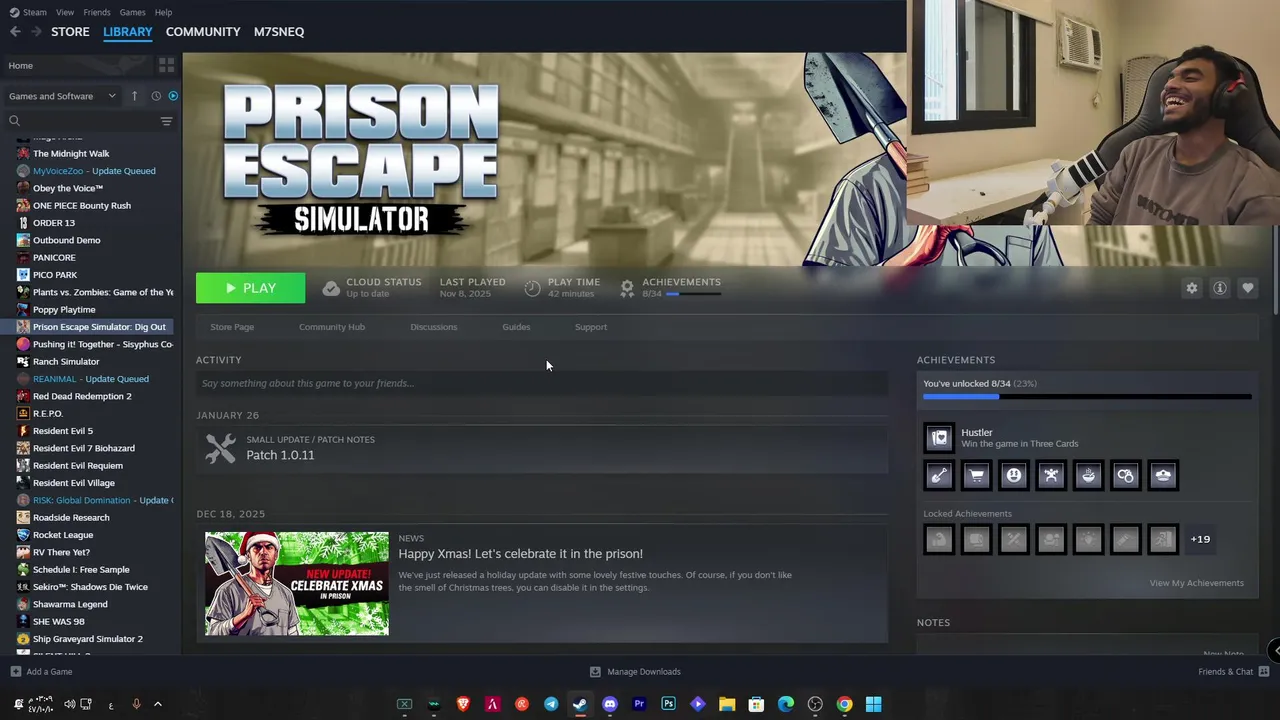Open the Store Page link

pyautogui.click(x=232, y=327)
